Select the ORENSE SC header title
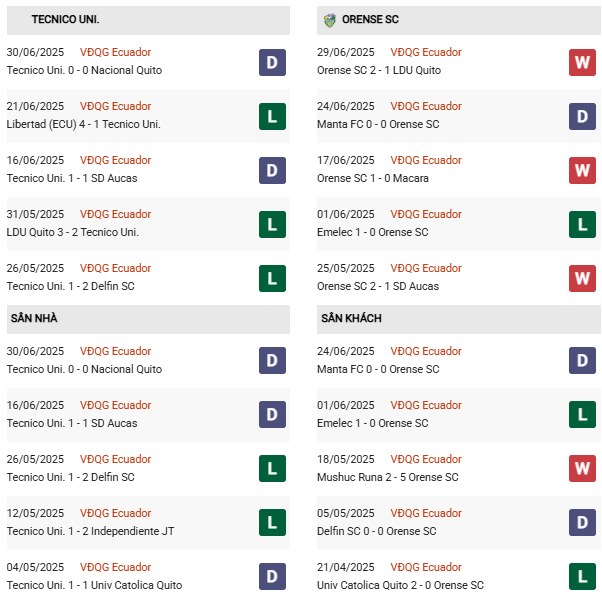602x601 pixels. [373, 19]
